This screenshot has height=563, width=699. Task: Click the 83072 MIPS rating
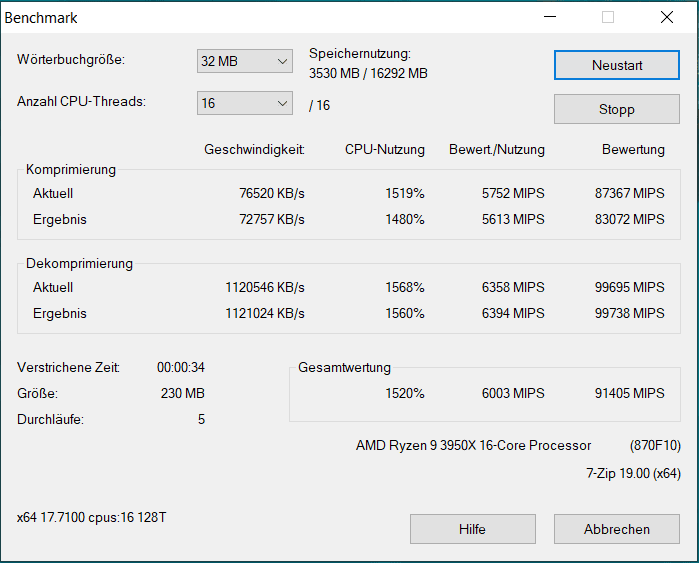point(629,219)
